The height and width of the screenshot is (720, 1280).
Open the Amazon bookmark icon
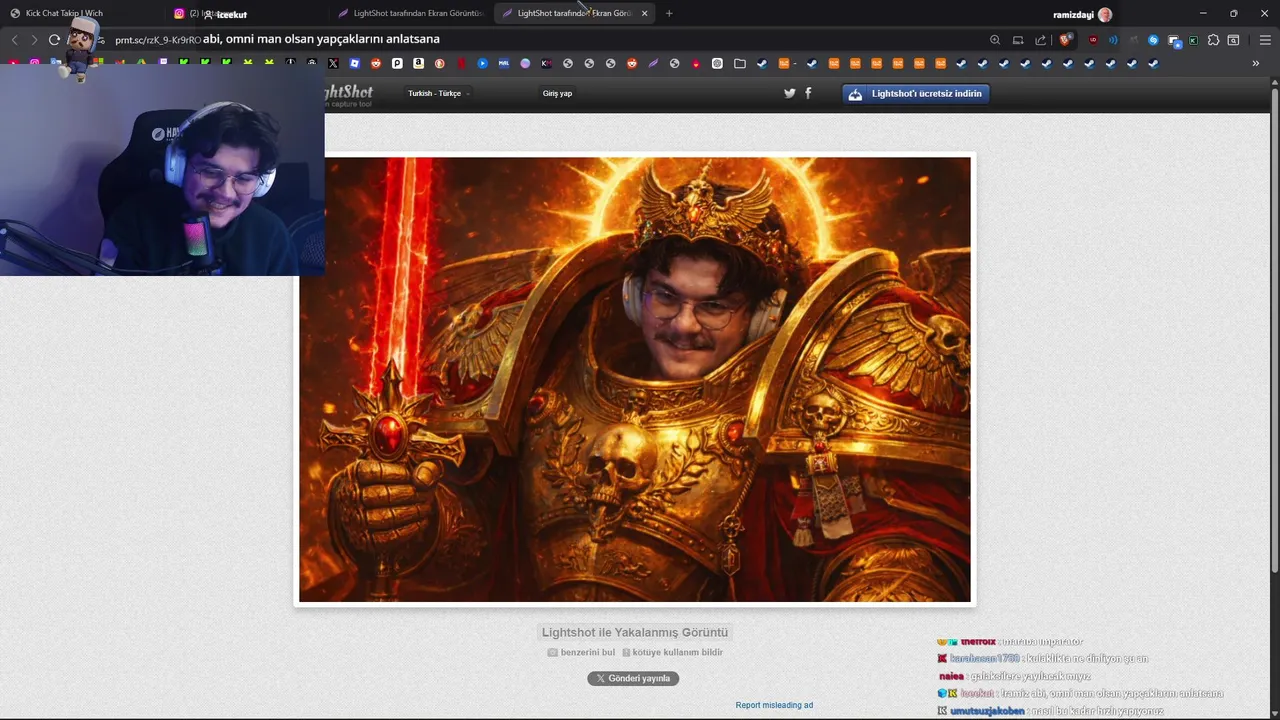point(419,63)
